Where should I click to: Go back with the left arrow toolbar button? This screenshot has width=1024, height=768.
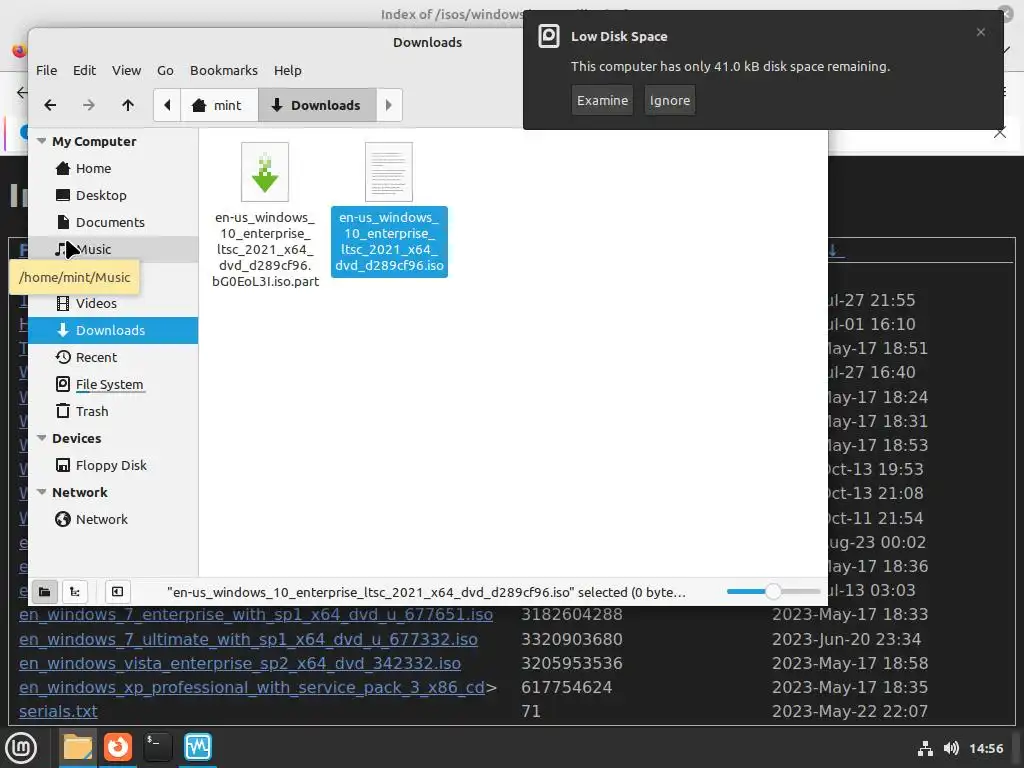pos(50,105)
